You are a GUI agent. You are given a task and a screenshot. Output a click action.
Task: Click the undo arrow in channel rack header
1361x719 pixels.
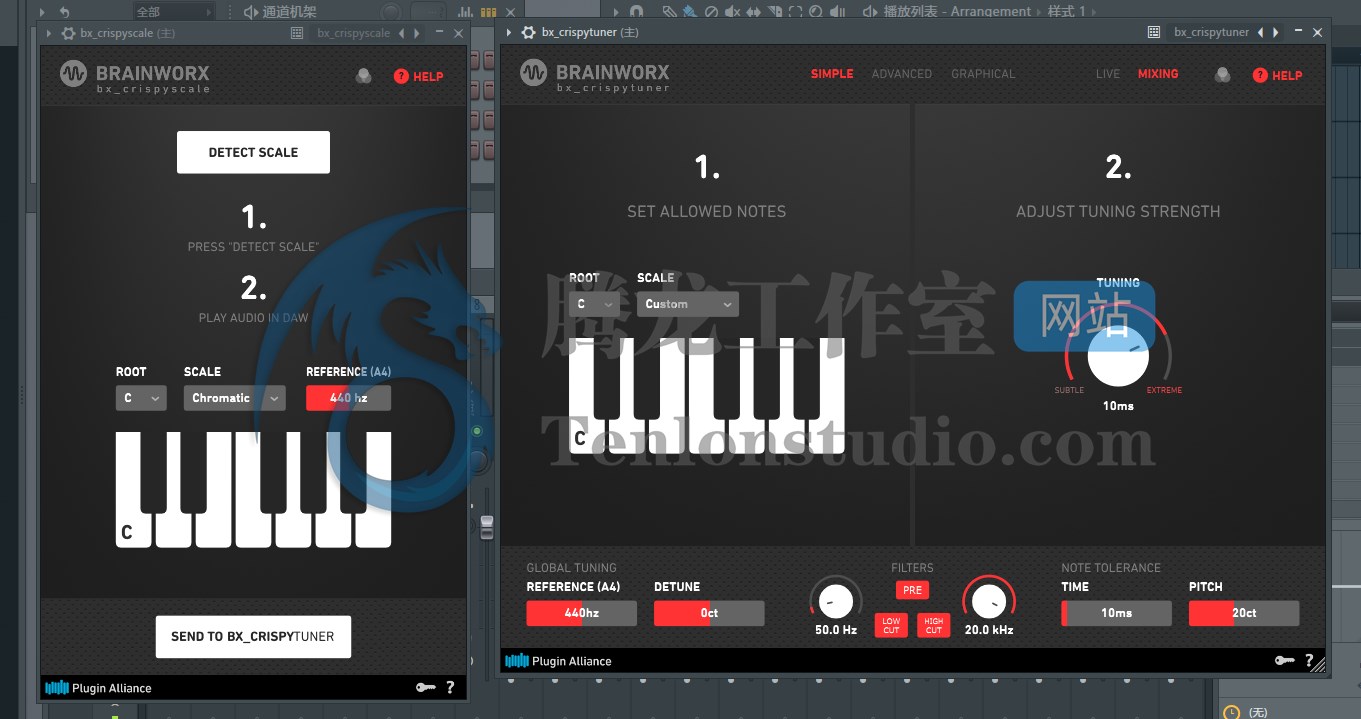pyautogui.click(x=65, y=12)
